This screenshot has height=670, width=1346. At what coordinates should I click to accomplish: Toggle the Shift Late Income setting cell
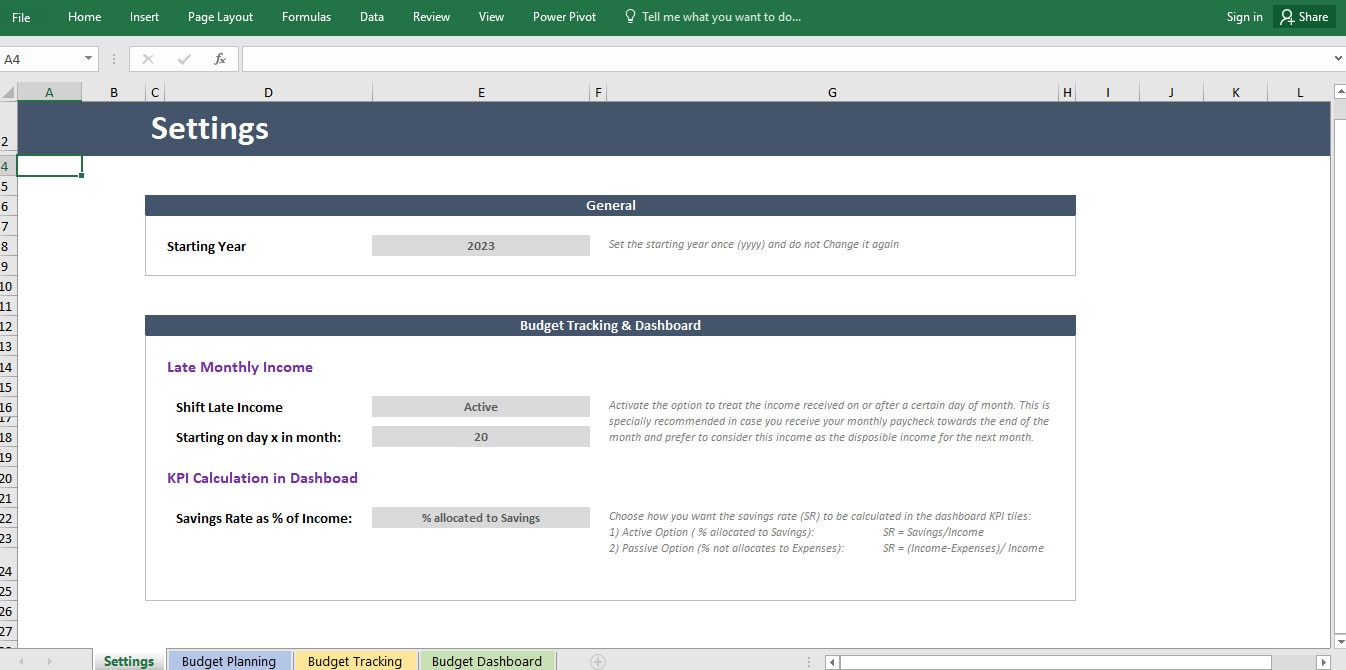pos(480,407)
